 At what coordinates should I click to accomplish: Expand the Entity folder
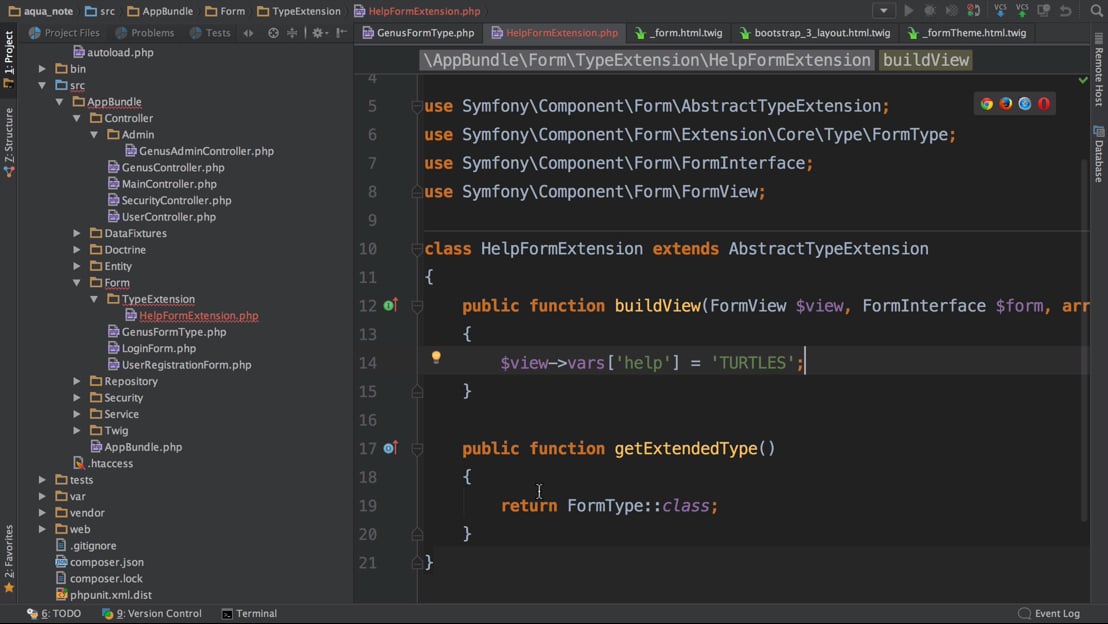pos(76,266)
